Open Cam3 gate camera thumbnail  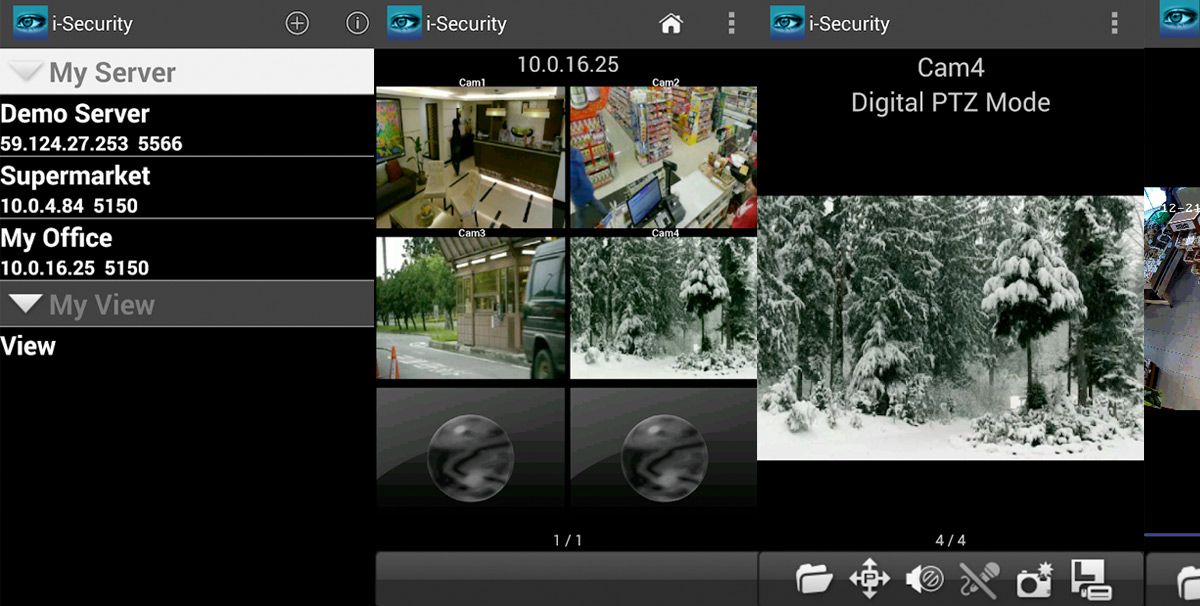tap(470, 308)
